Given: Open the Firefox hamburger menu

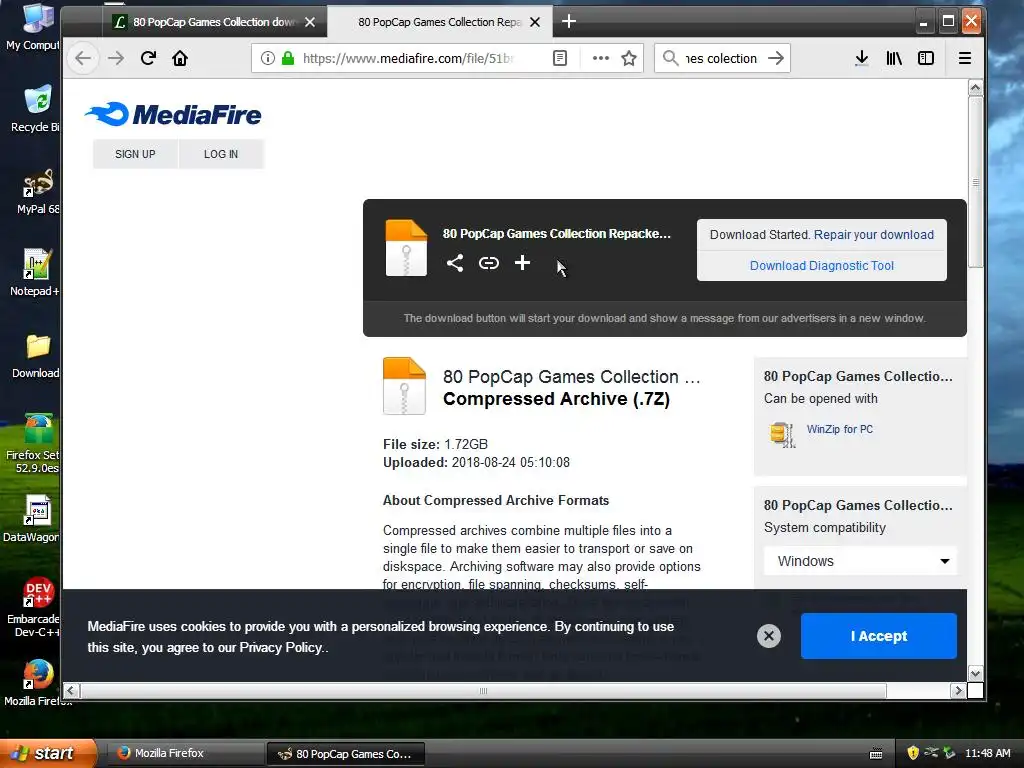Looking at the screenshot, I should (x=965, y=58).
